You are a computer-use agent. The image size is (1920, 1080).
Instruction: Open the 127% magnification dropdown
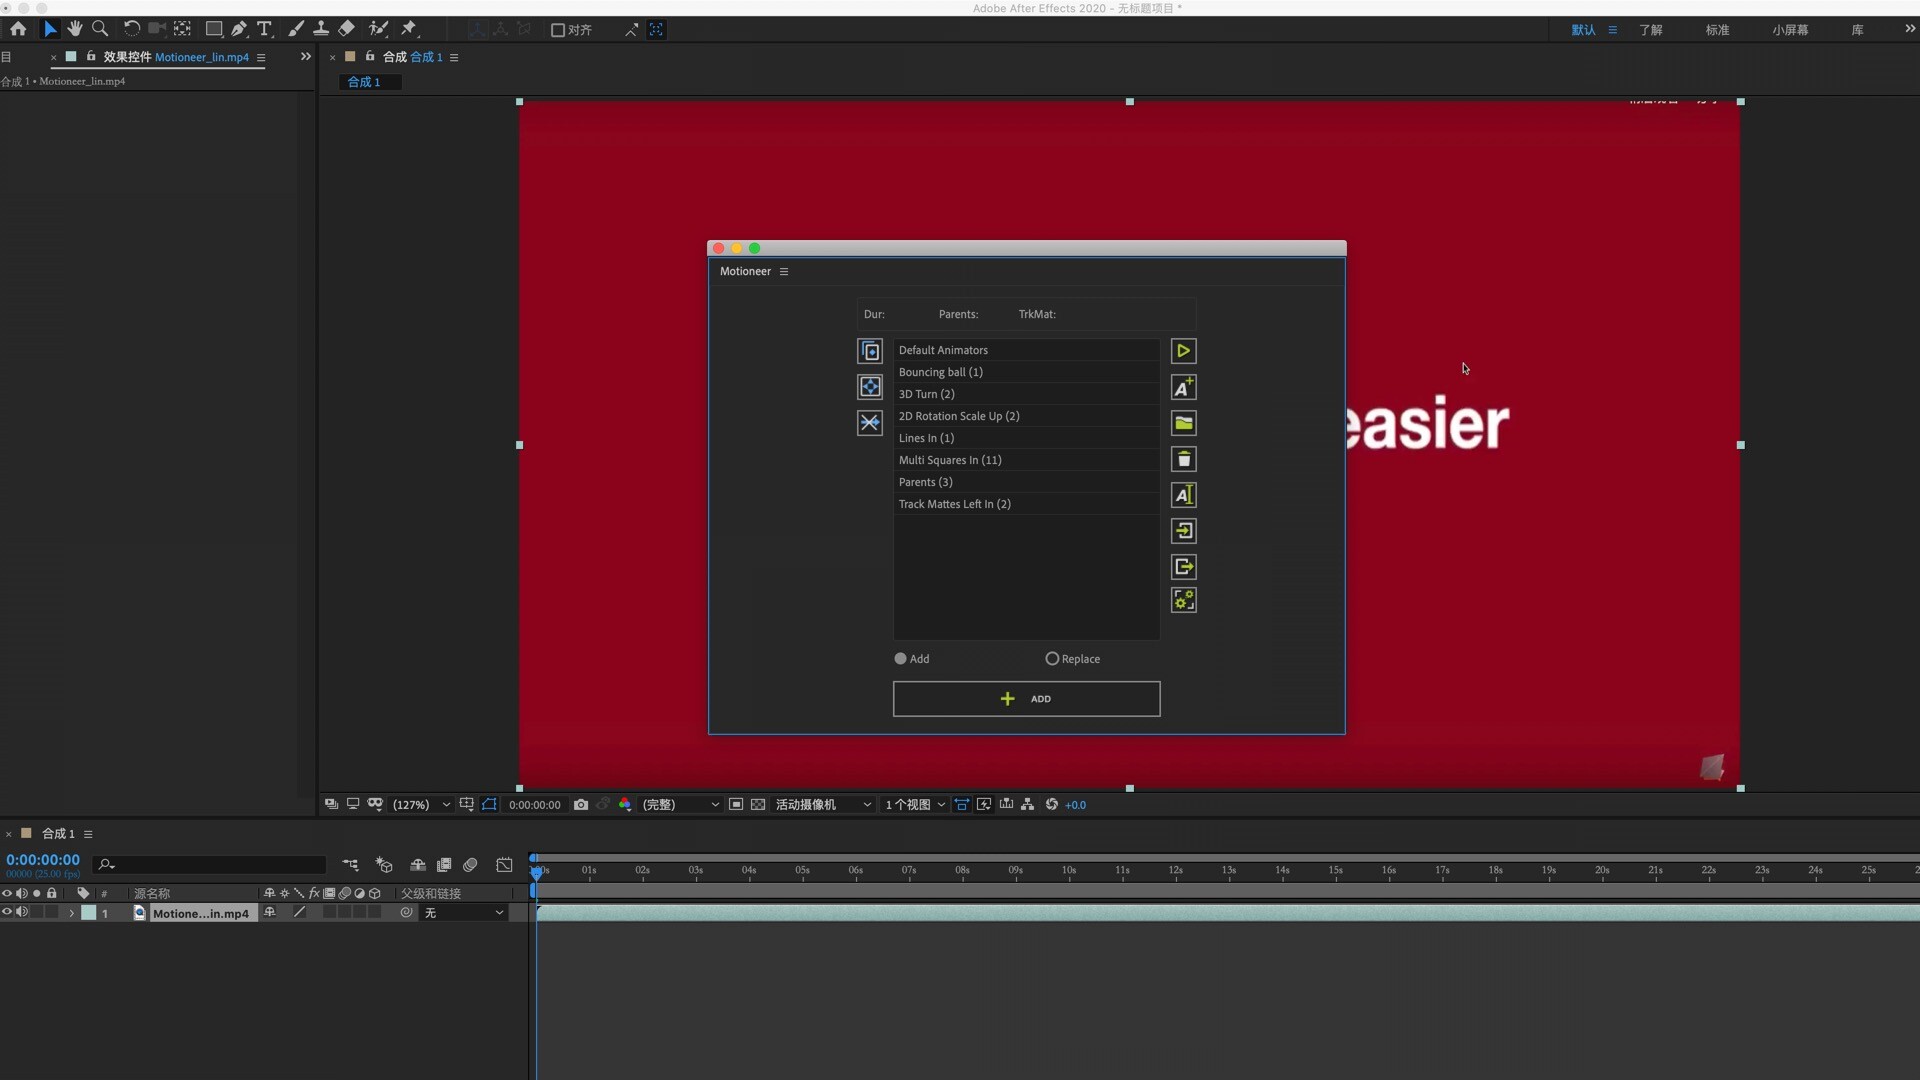[x=421, y=804]
